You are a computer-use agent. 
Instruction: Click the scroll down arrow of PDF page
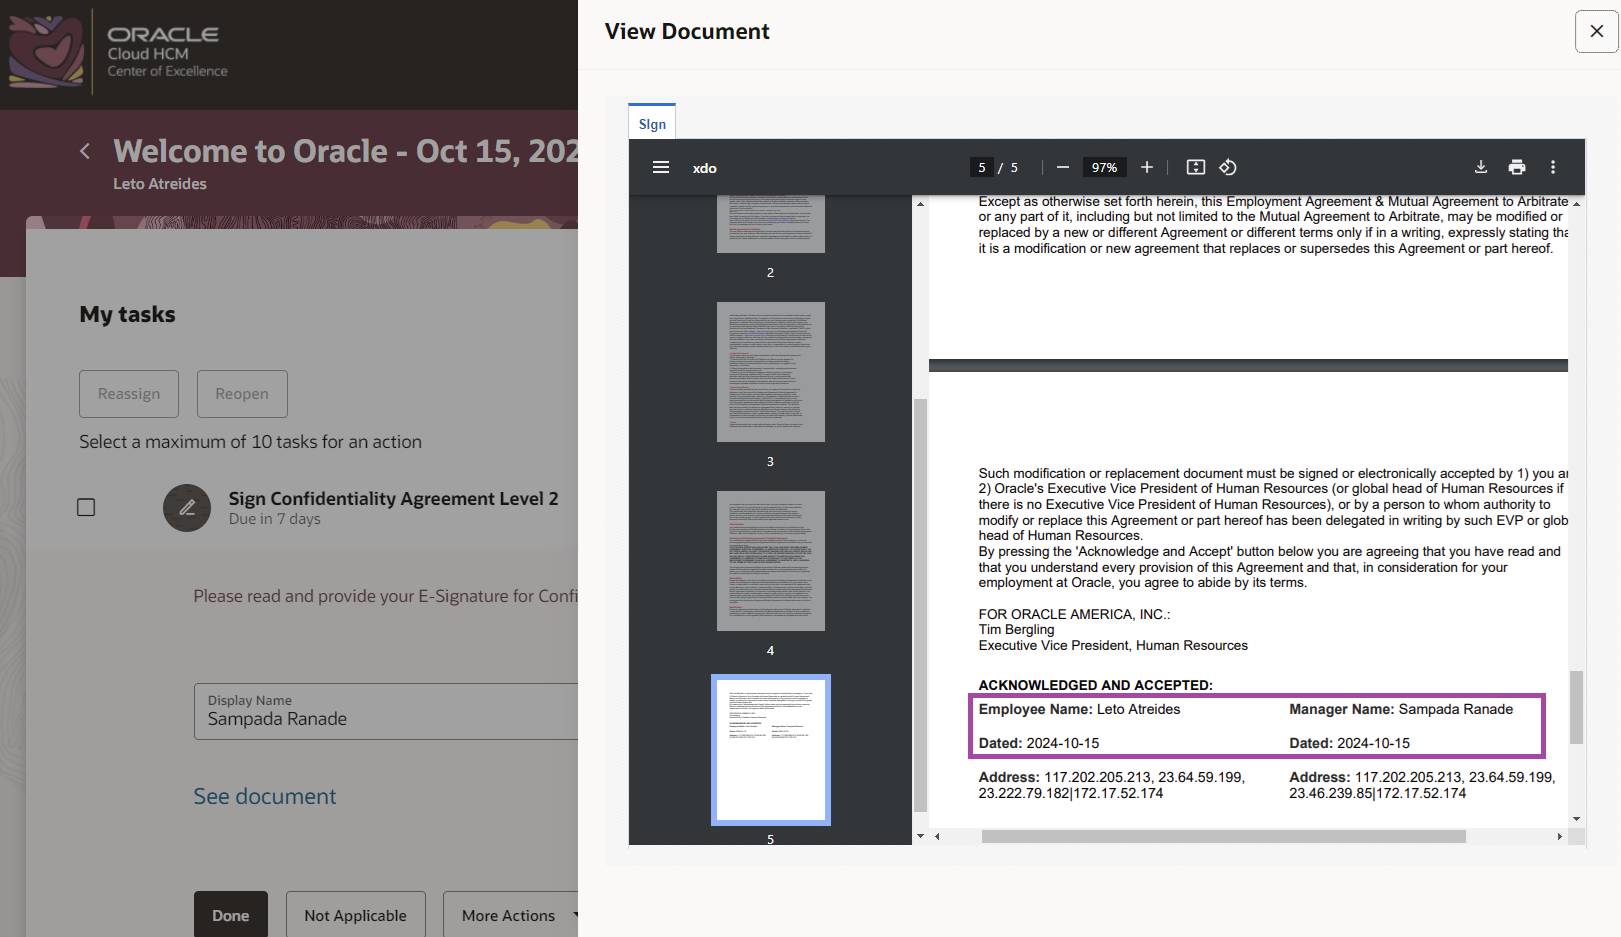[x=1576, y=819]
